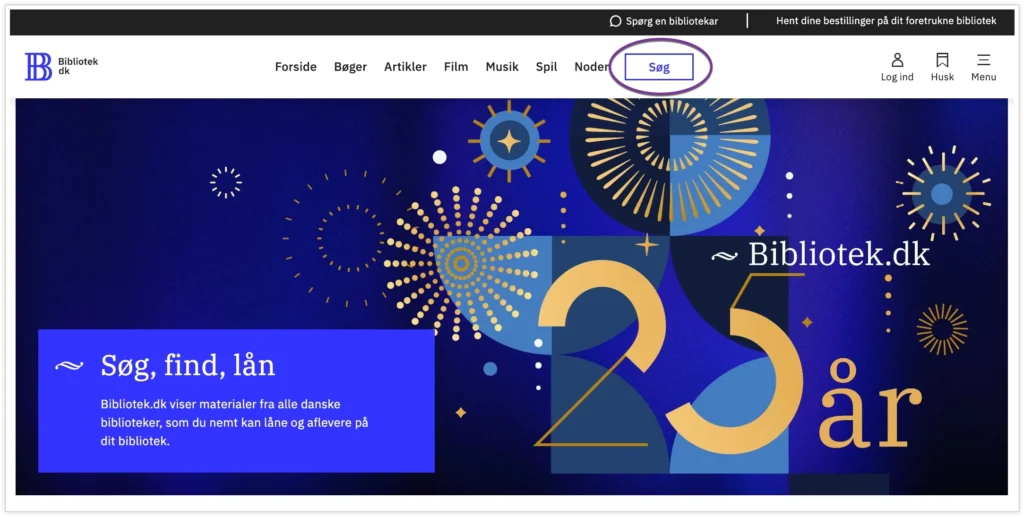The height and width of the screenshot is (517, 1024).
Task: Open the Spil category
Action: click(546, 67)
